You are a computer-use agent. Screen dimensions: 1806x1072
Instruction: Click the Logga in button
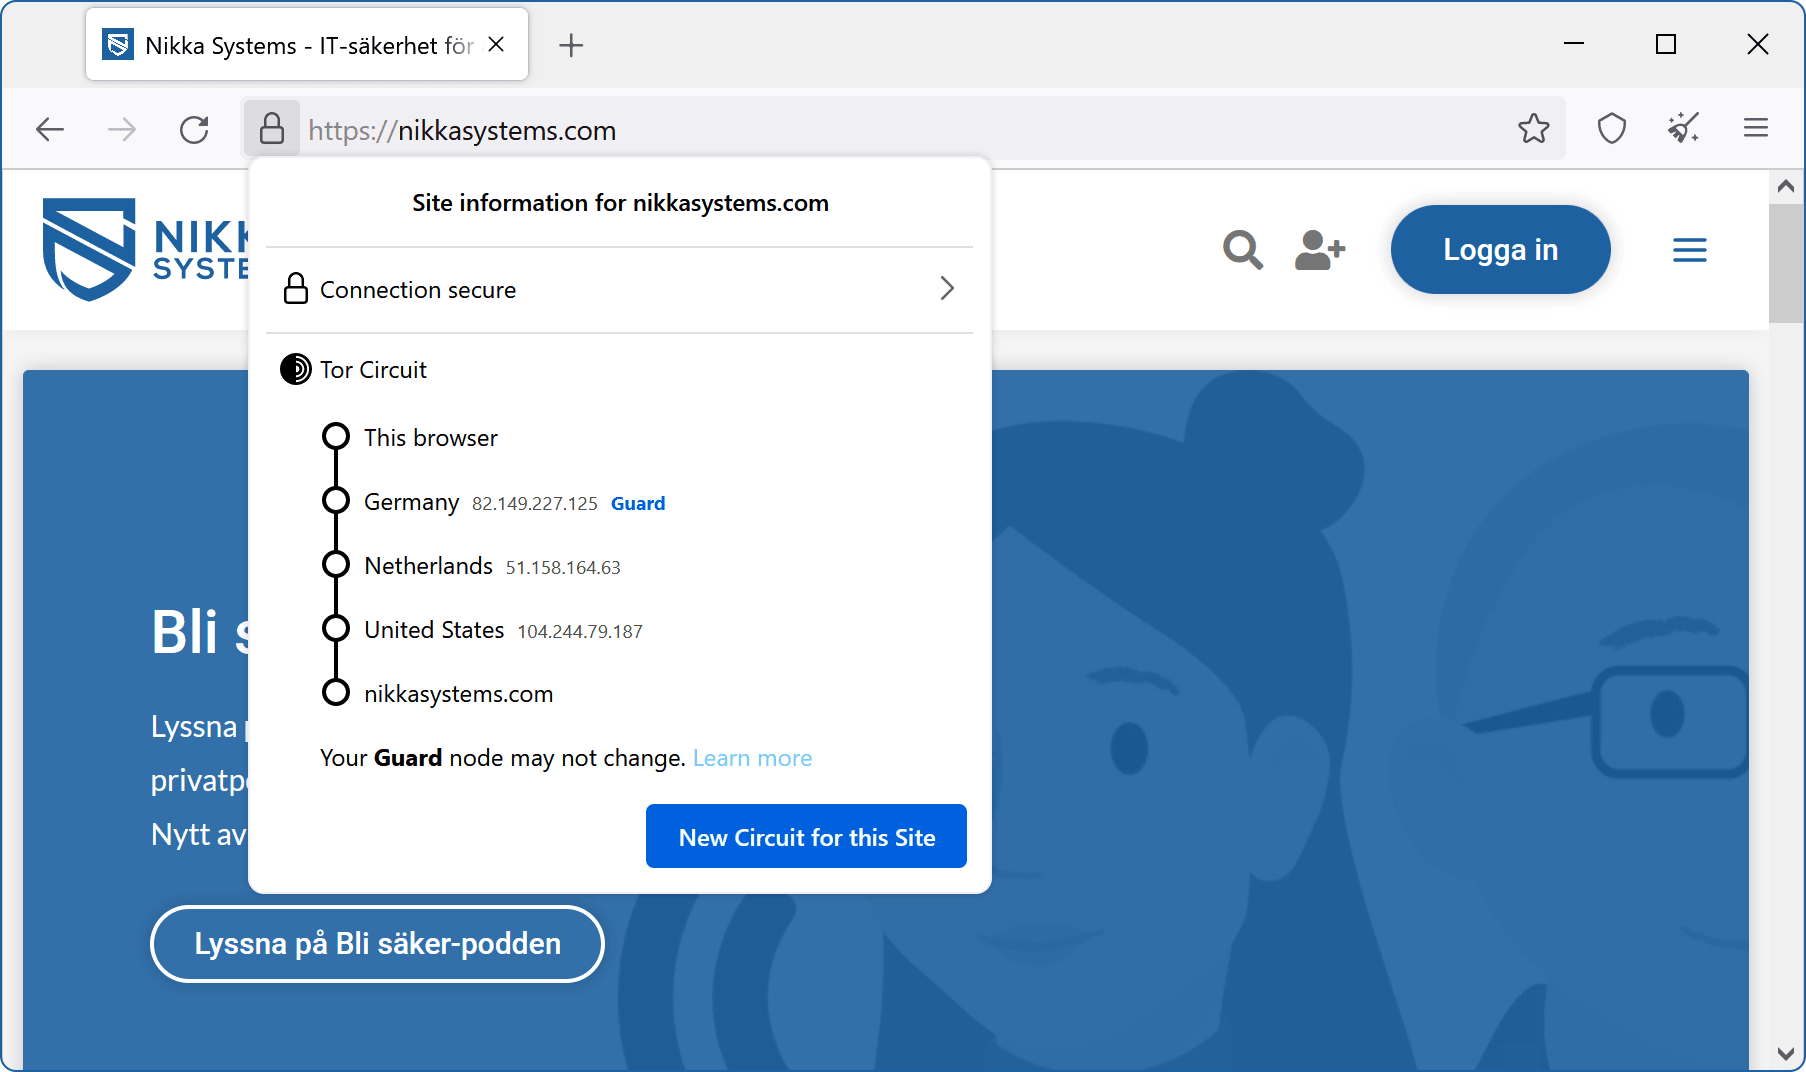click(1500, 250)
